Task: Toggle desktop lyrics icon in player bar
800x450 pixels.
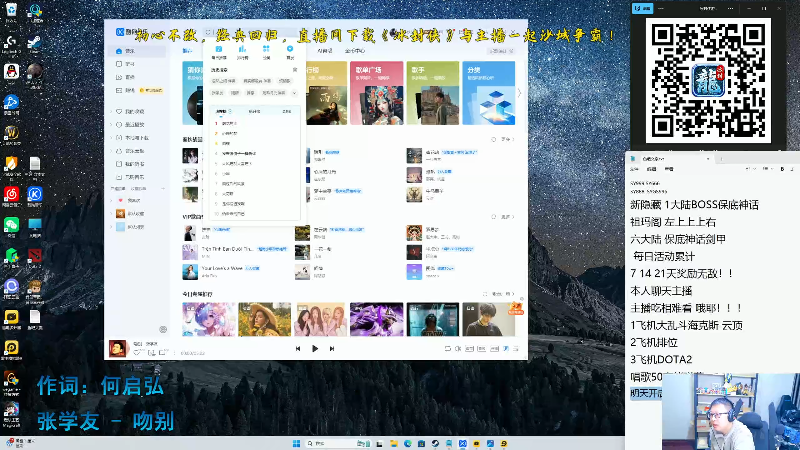Action: [506, 348]
